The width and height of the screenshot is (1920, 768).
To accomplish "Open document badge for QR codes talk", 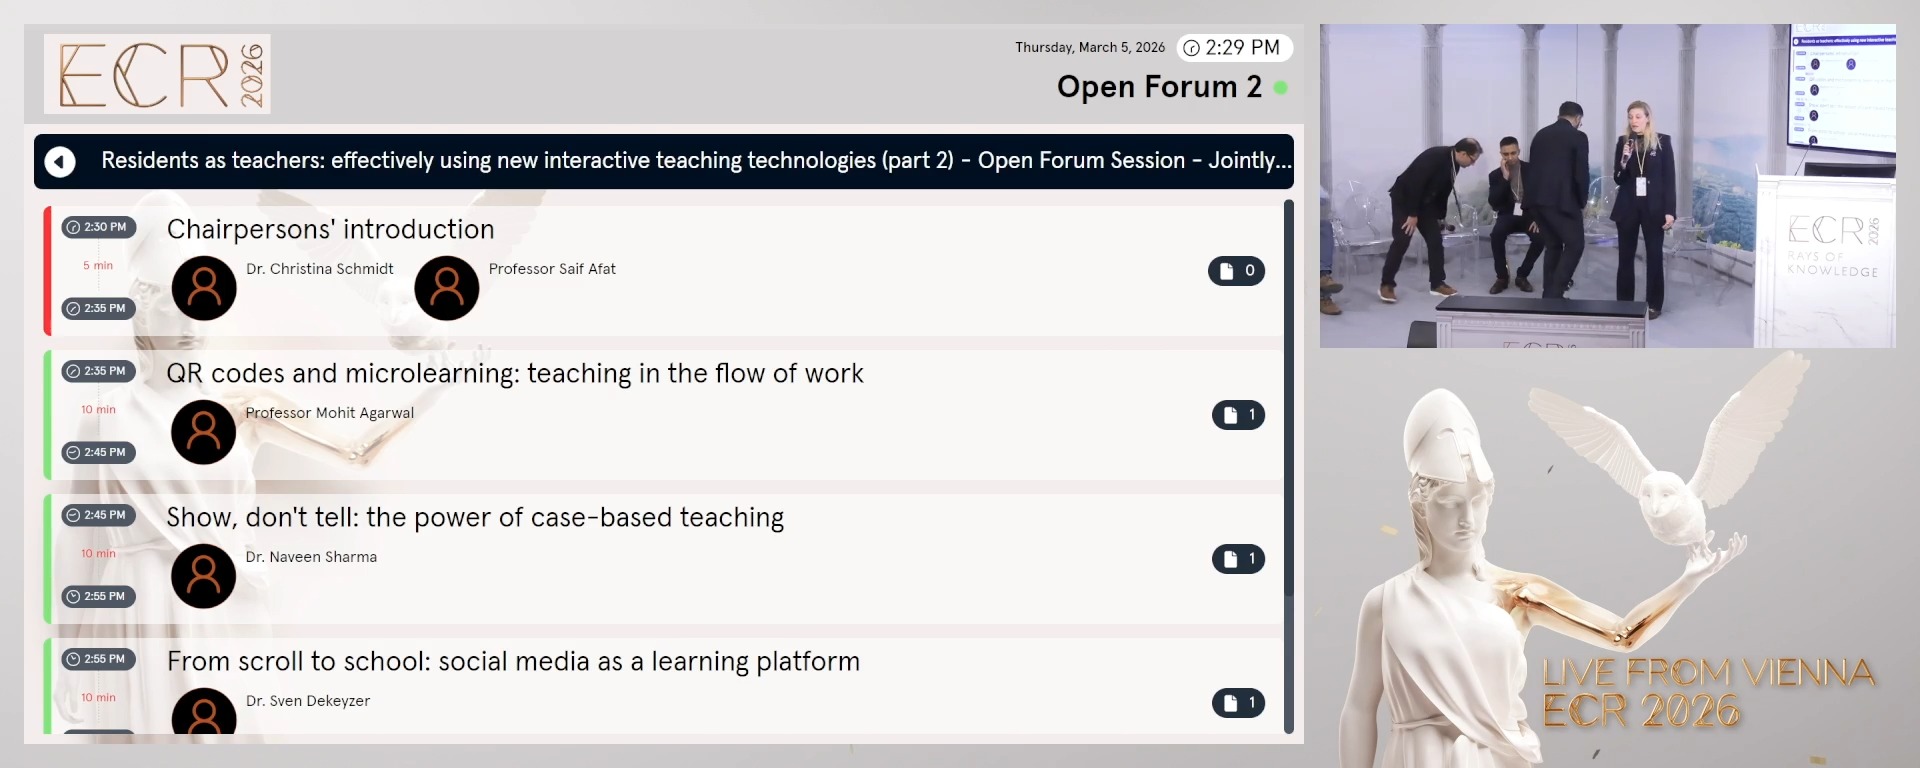I will (1238, 415).
